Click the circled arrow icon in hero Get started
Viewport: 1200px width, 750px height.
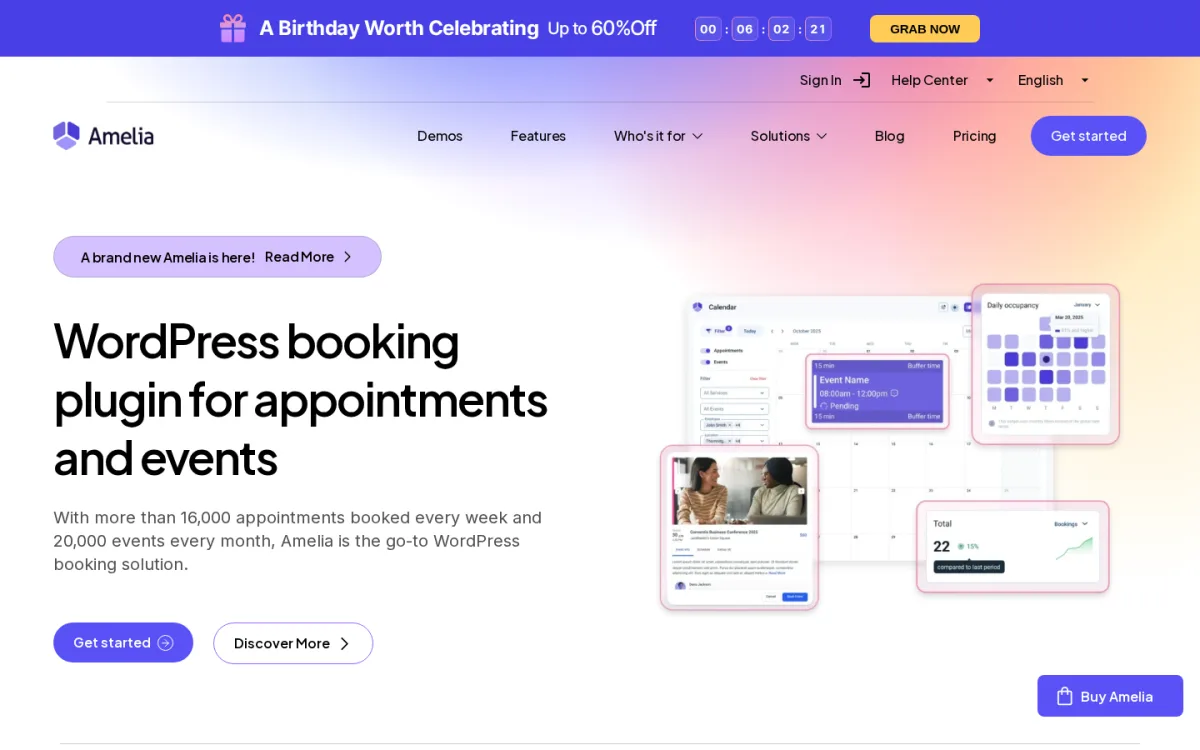tap(166, 643)
